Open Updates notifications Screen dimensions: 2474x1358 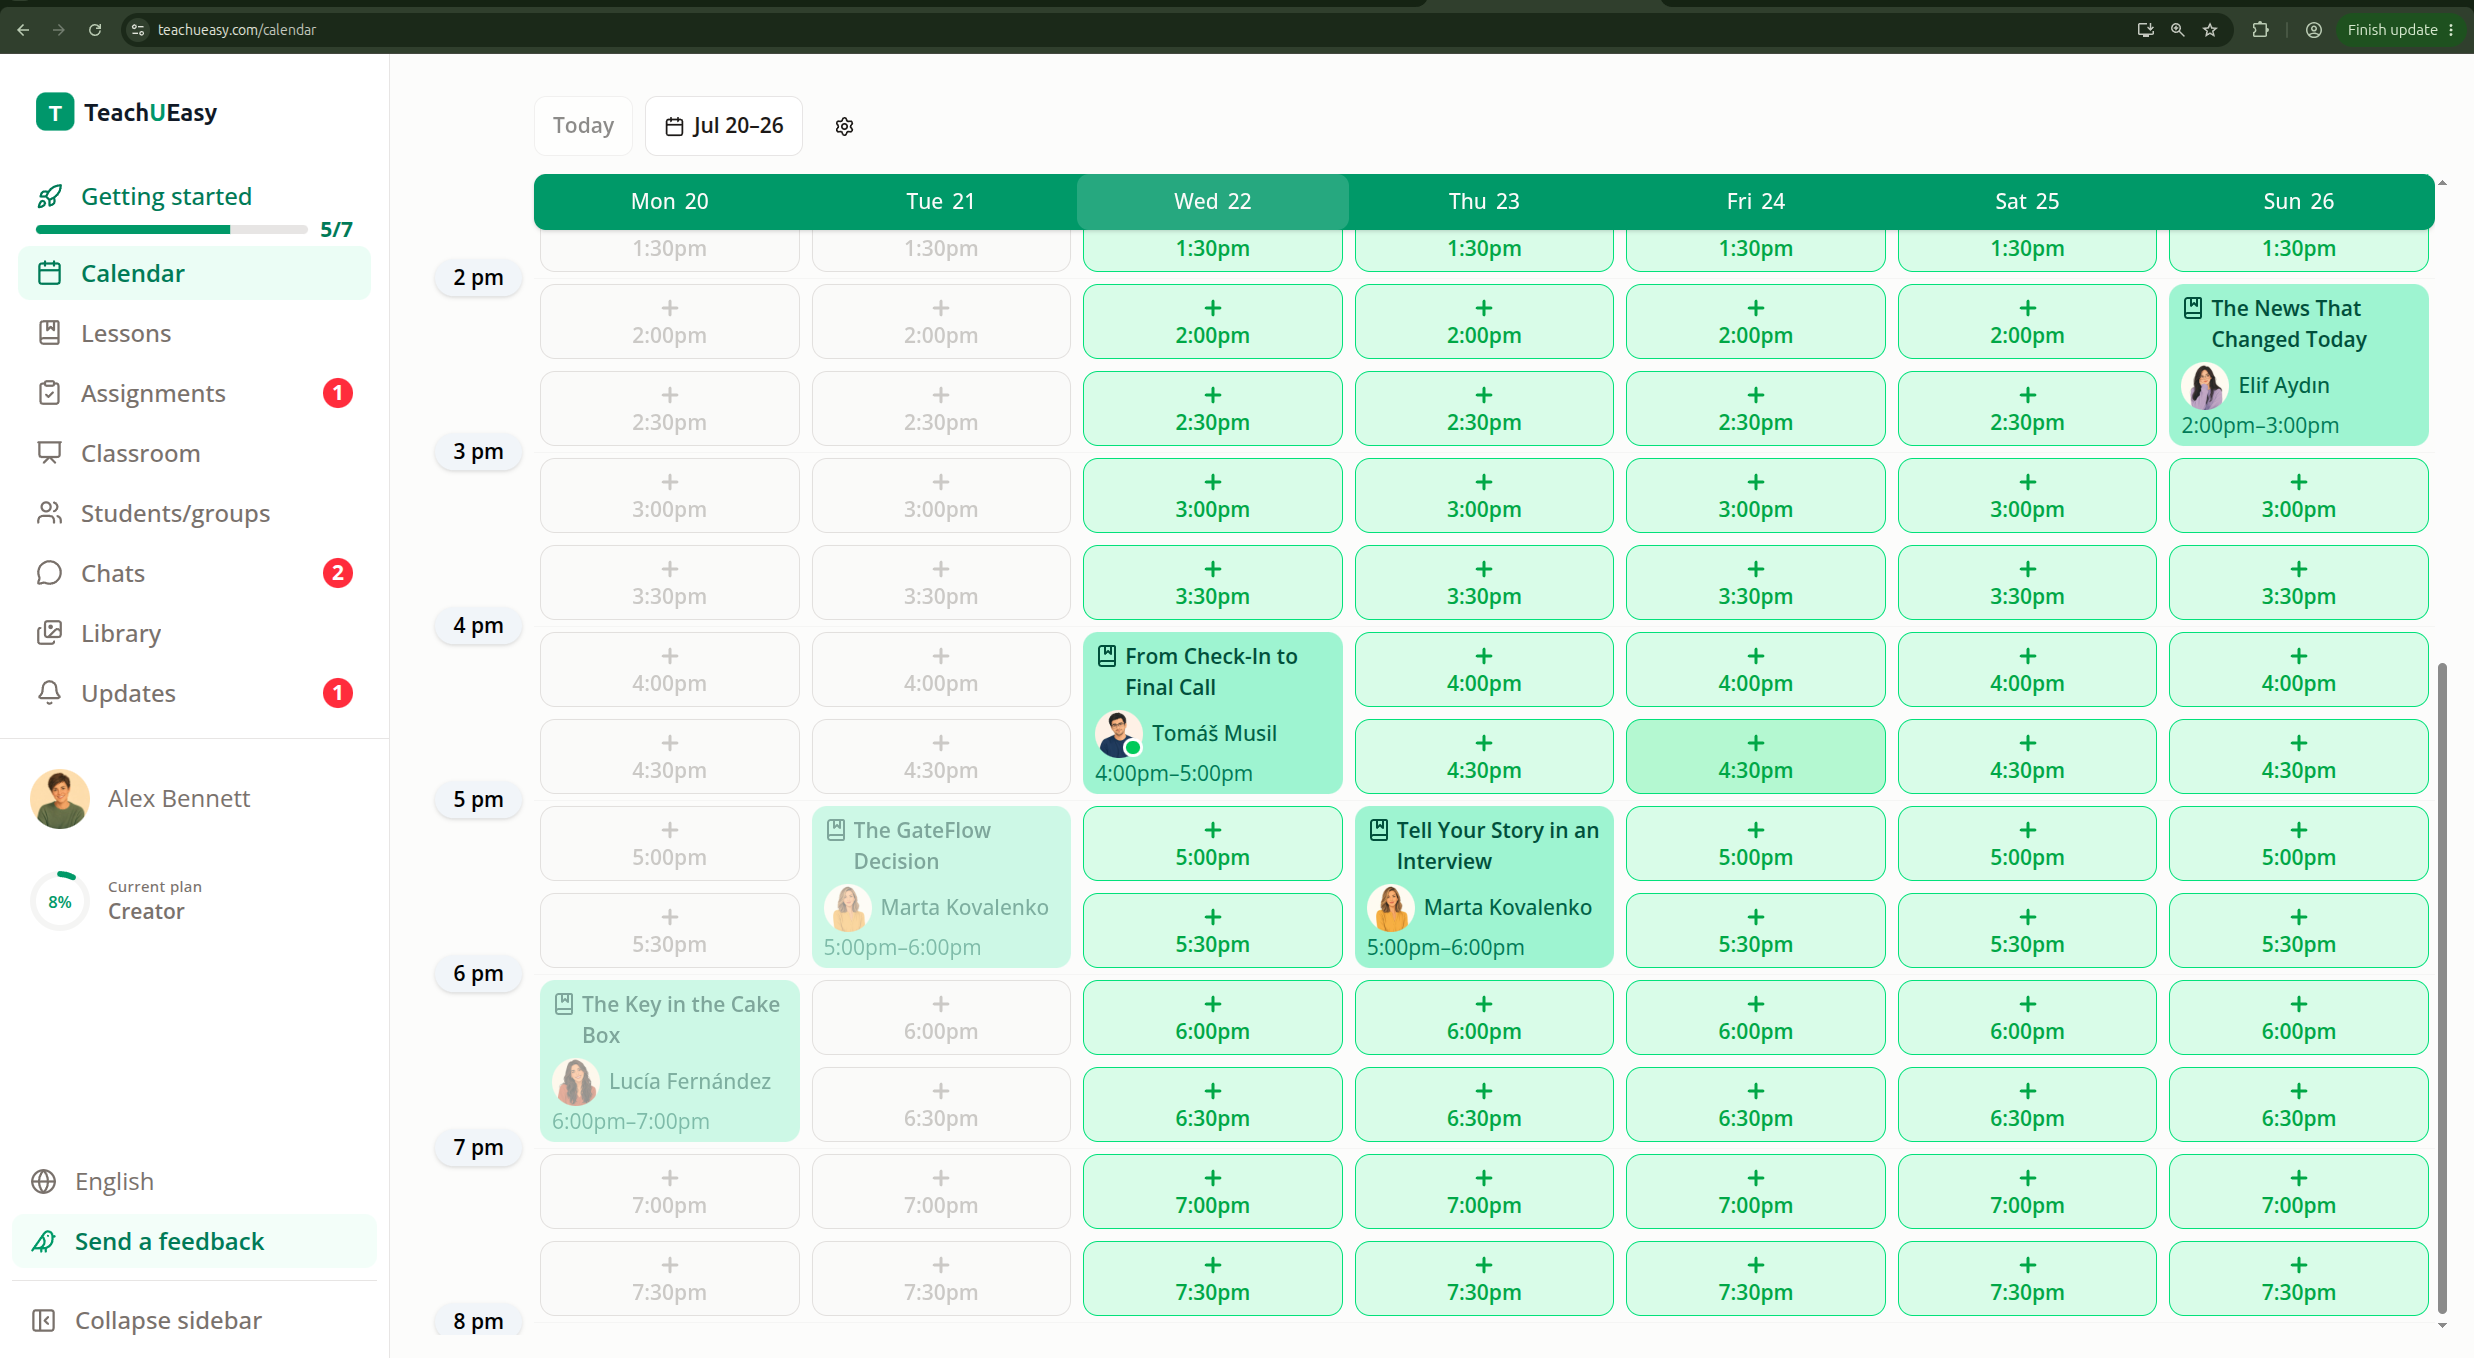(194, 693)
